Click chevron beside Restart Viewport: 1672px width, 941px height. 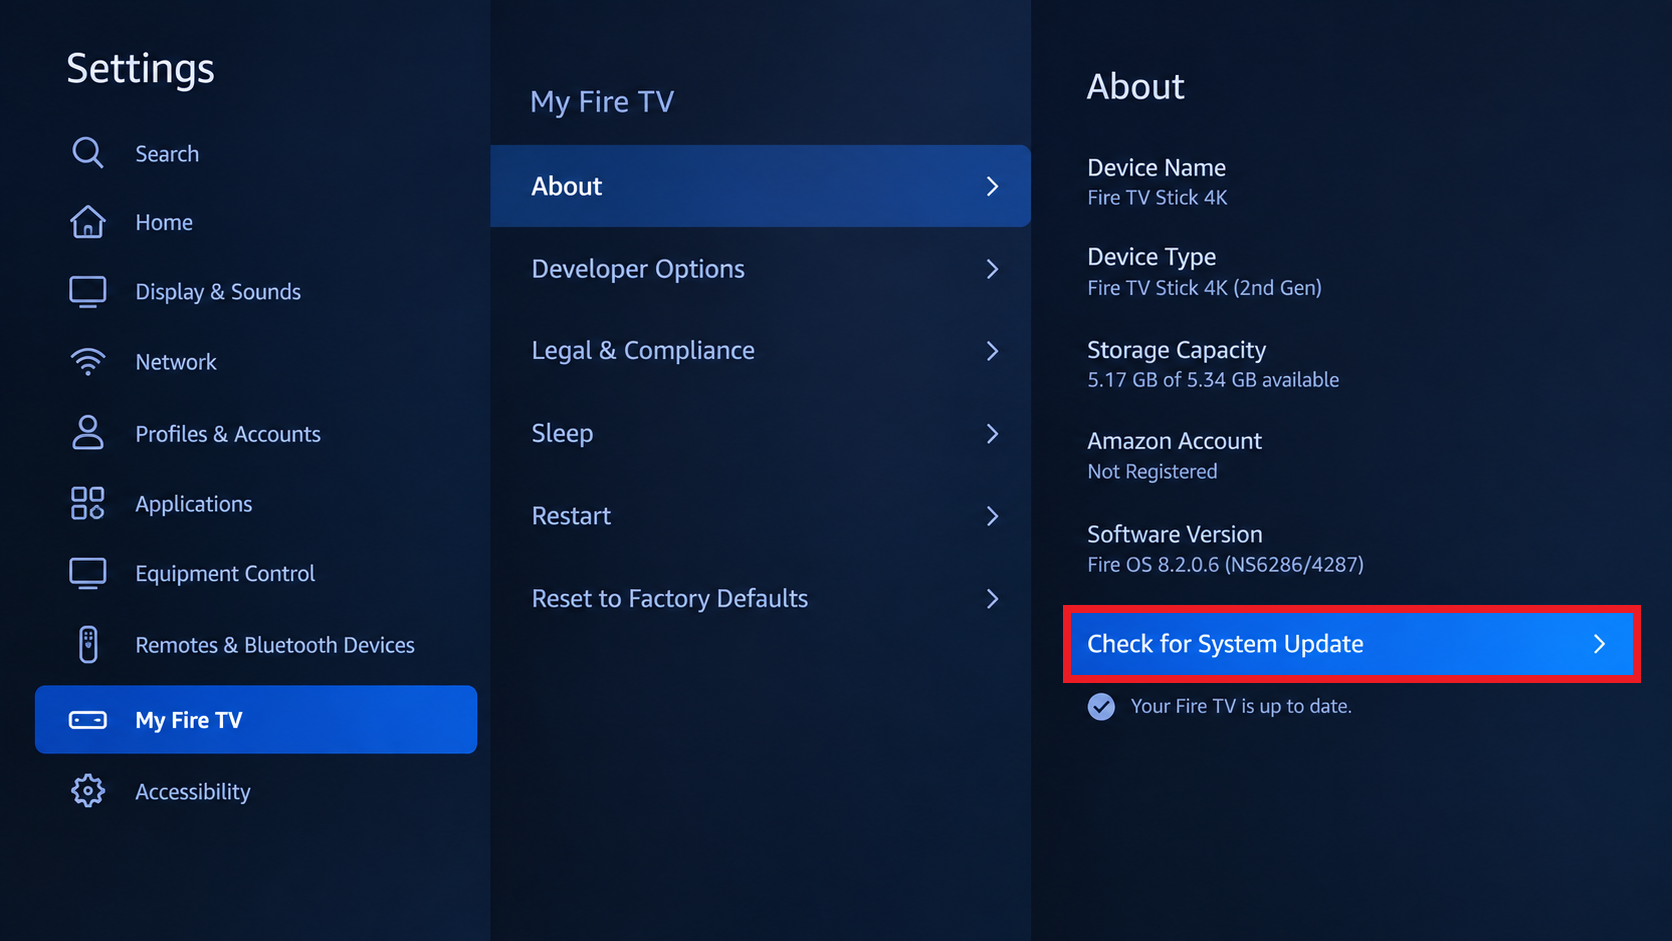coord(992,516)
